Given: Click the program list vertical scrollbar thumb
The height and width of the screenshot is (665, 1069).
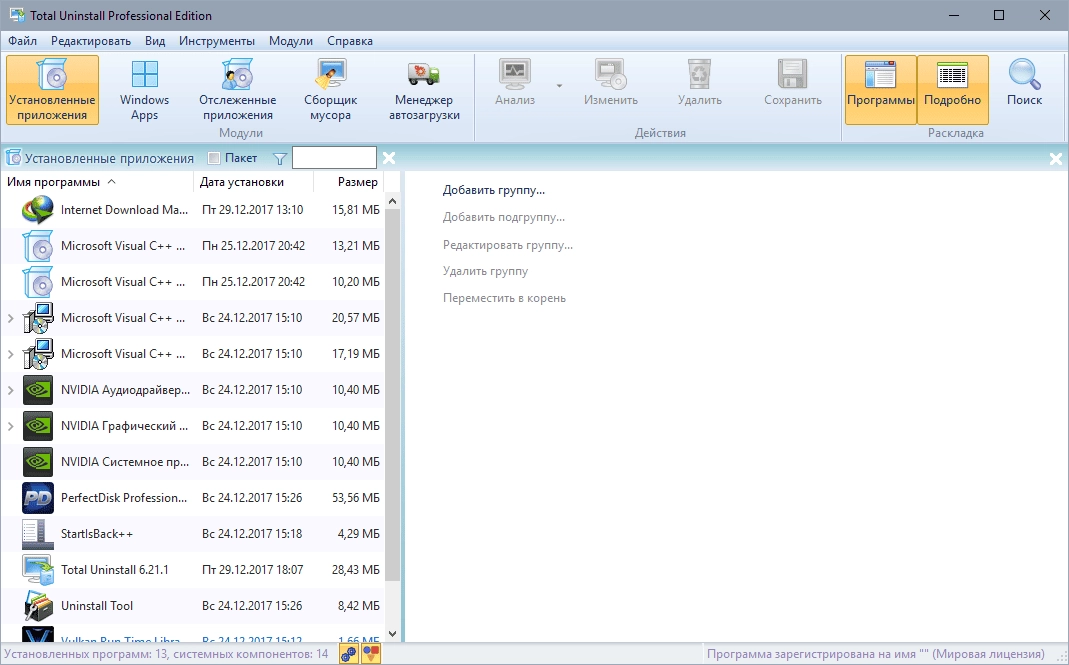Looking at the screenshot, I should click(392, 395).
